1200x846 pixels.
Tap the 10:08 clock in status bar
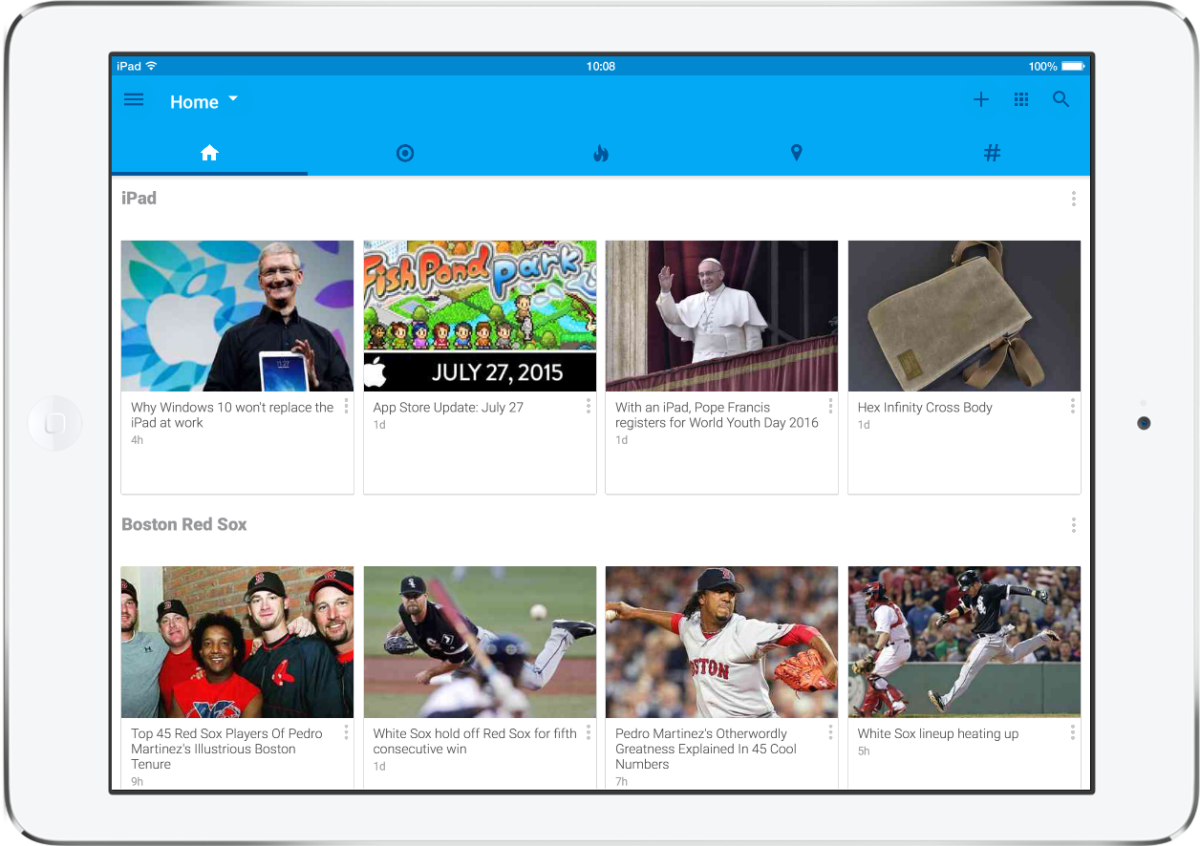point(600,66)
